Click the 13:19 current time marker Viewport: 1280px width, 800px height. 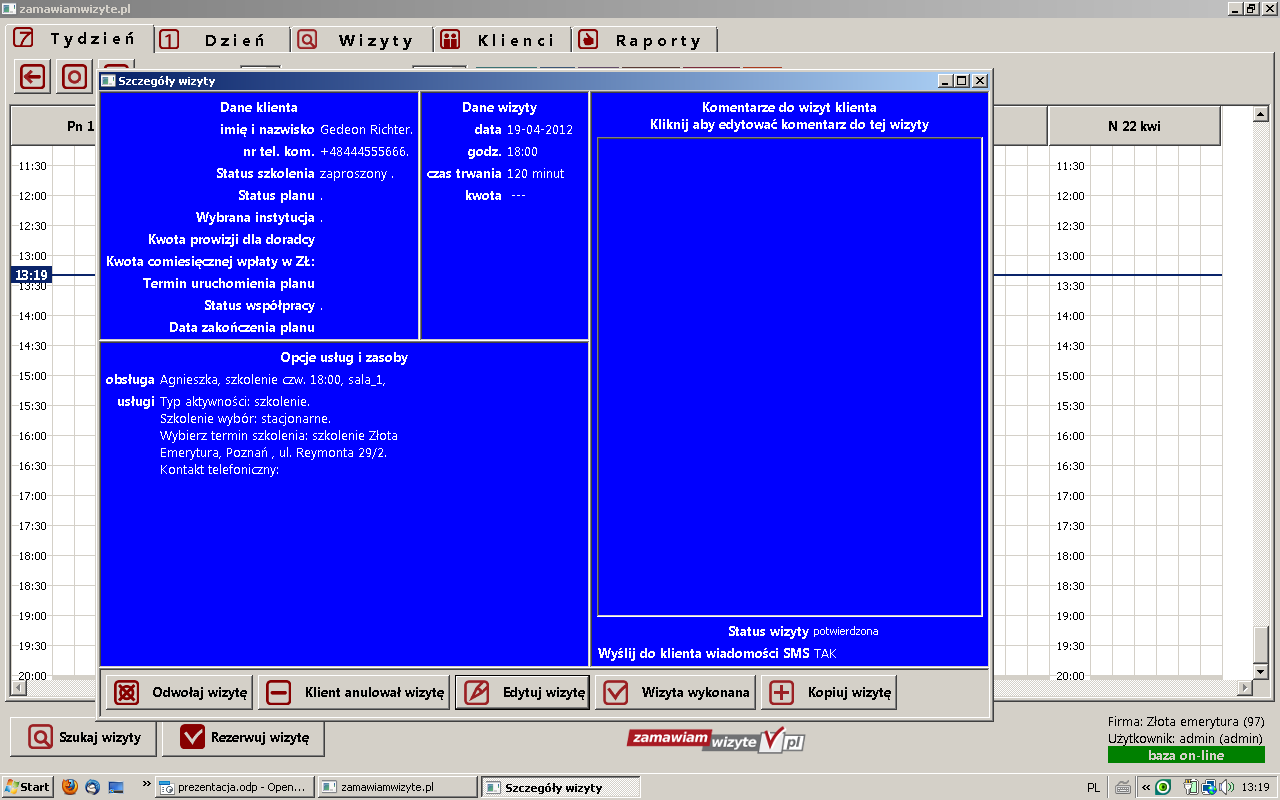30,275
